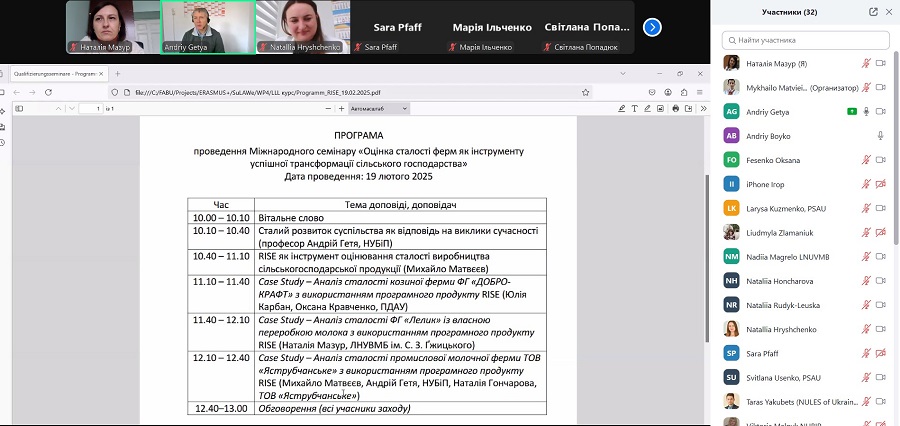Screen dimensions: 900x426
Task: Toggle Andriy Boyko's microphone icon
Action: [881, 135]
